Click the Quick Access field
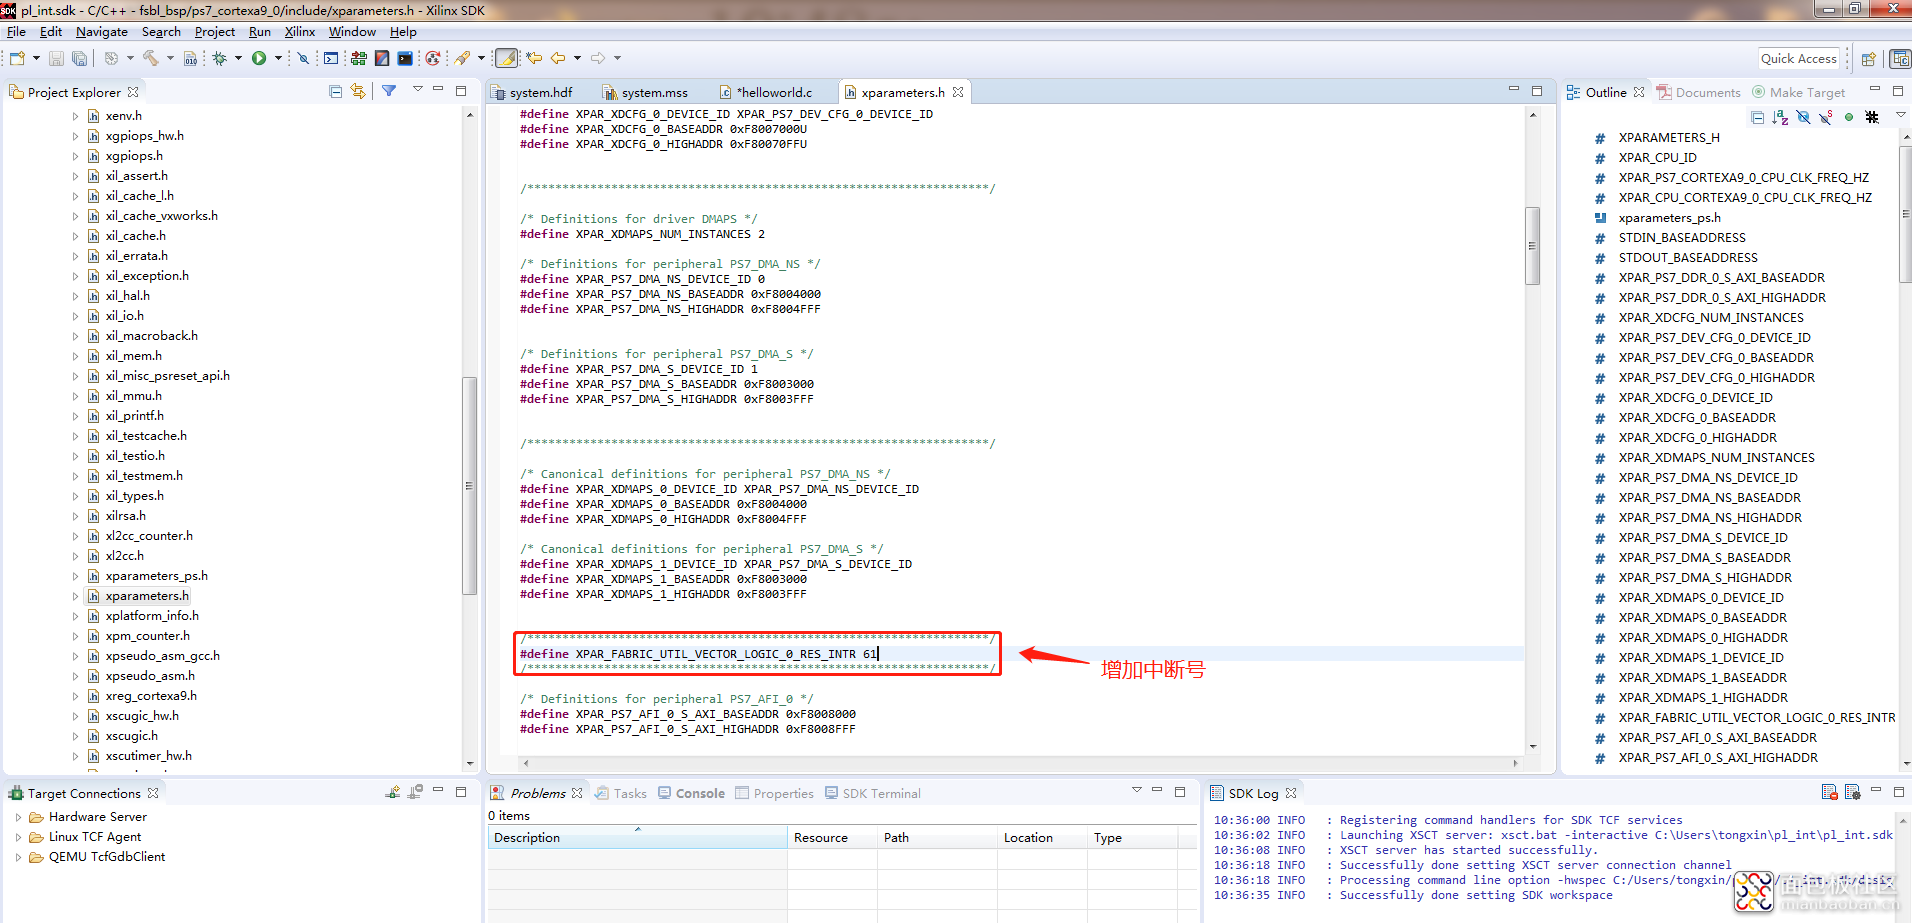This screenshot has width=1912, height=923. click(1799, 59)
